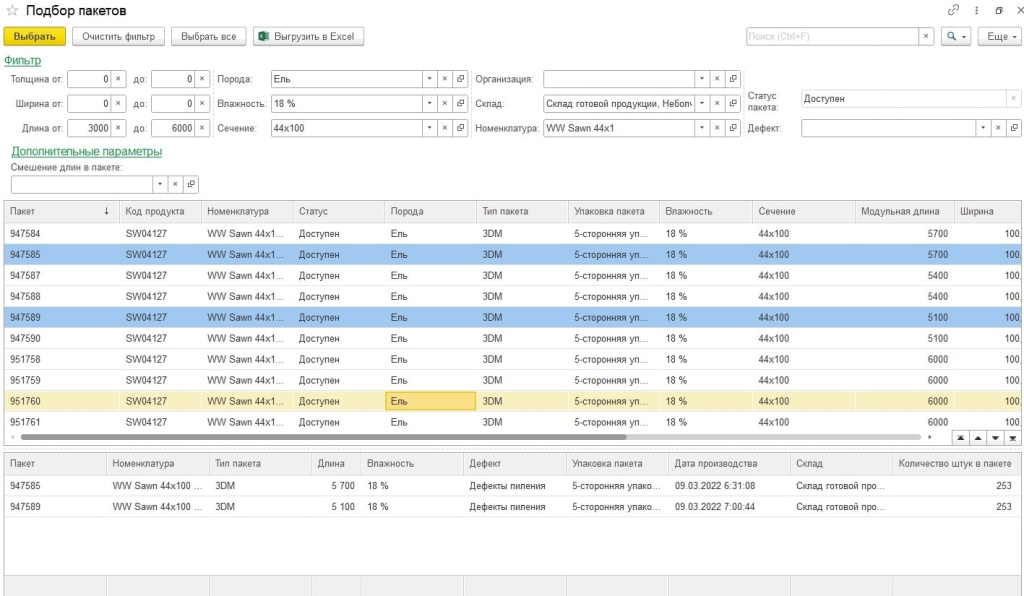Image resolution: width=1024 pixels, height=596 pixels.
Task: Jump to last row of packages table
Action: [1013, 438]
